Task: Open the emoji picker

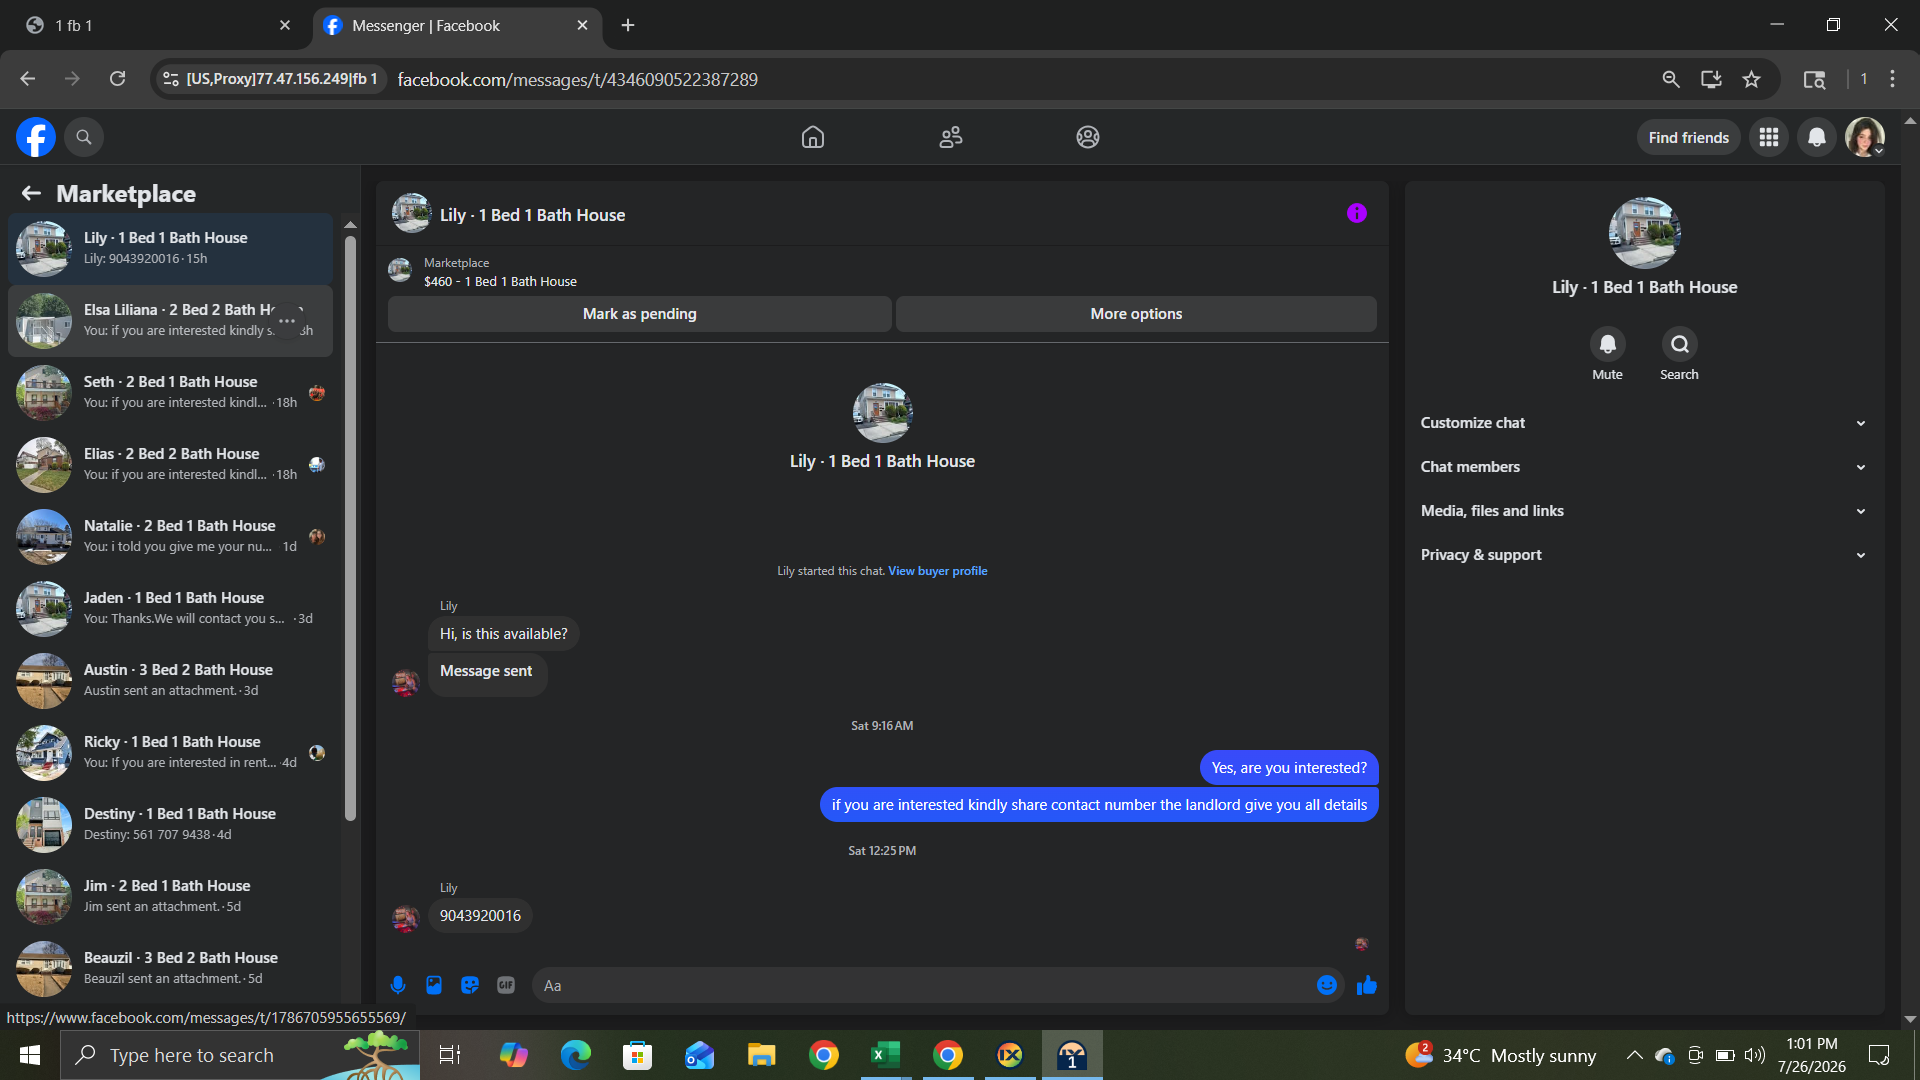Action: (1327, 985)
